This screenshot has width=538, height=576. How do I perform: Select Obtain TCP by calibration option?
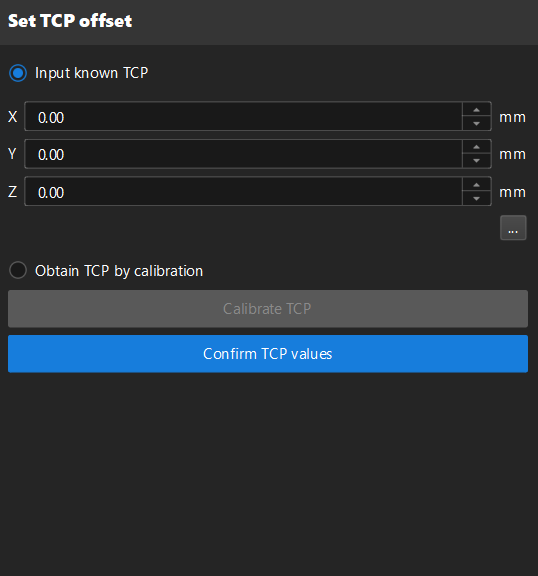pos(18,270)
